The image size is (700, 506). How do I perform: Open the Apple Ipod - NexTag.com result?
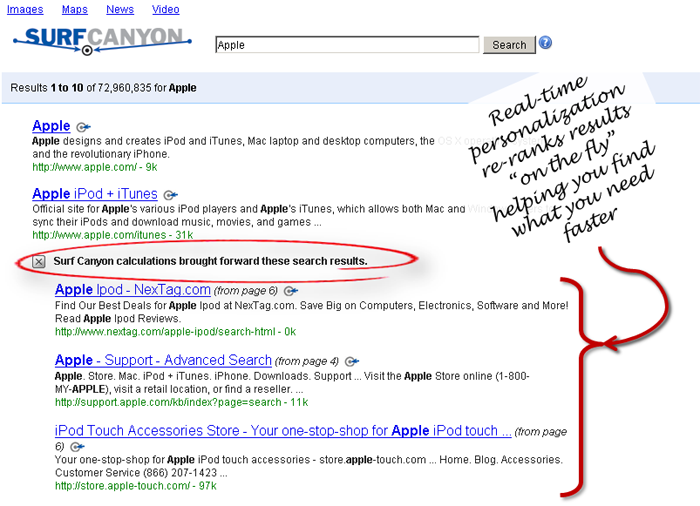pyautogui.click(x=133, y=290)
